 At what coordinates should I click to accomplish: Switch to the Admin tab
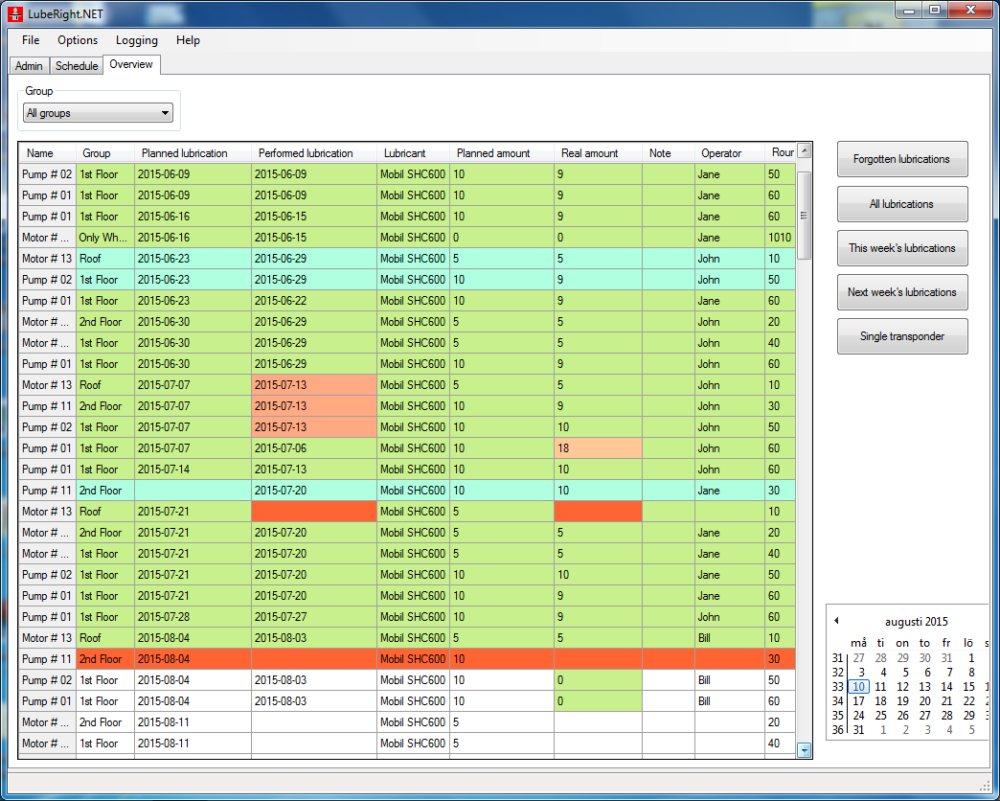[29, 66]
